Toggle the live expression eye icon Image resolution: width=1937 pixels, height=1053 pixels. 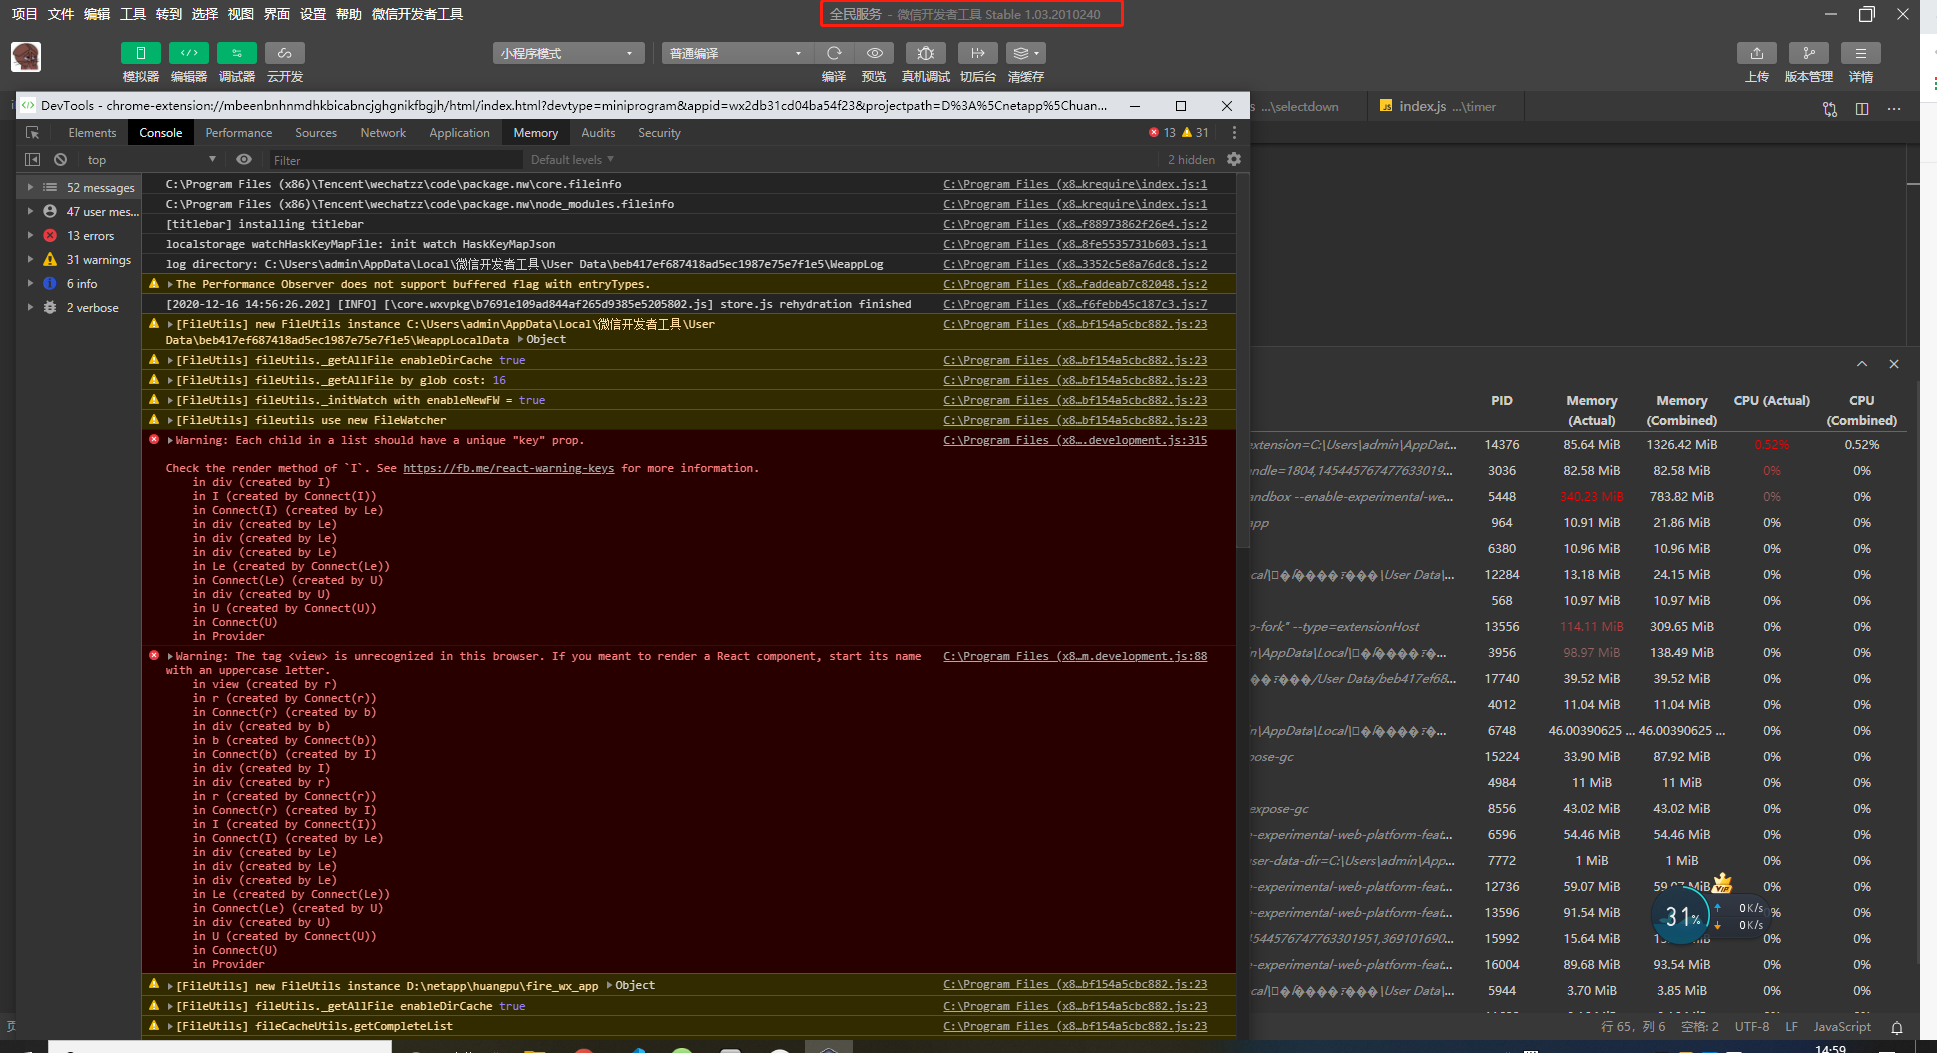pos(244,160)
